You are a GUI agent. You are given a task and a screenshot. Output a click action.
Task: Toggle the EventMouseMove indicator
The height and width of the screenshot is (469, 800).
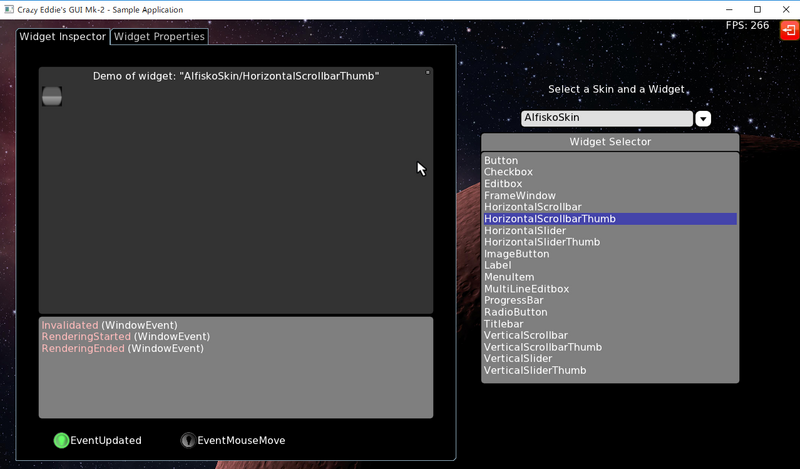click(188, 440)
